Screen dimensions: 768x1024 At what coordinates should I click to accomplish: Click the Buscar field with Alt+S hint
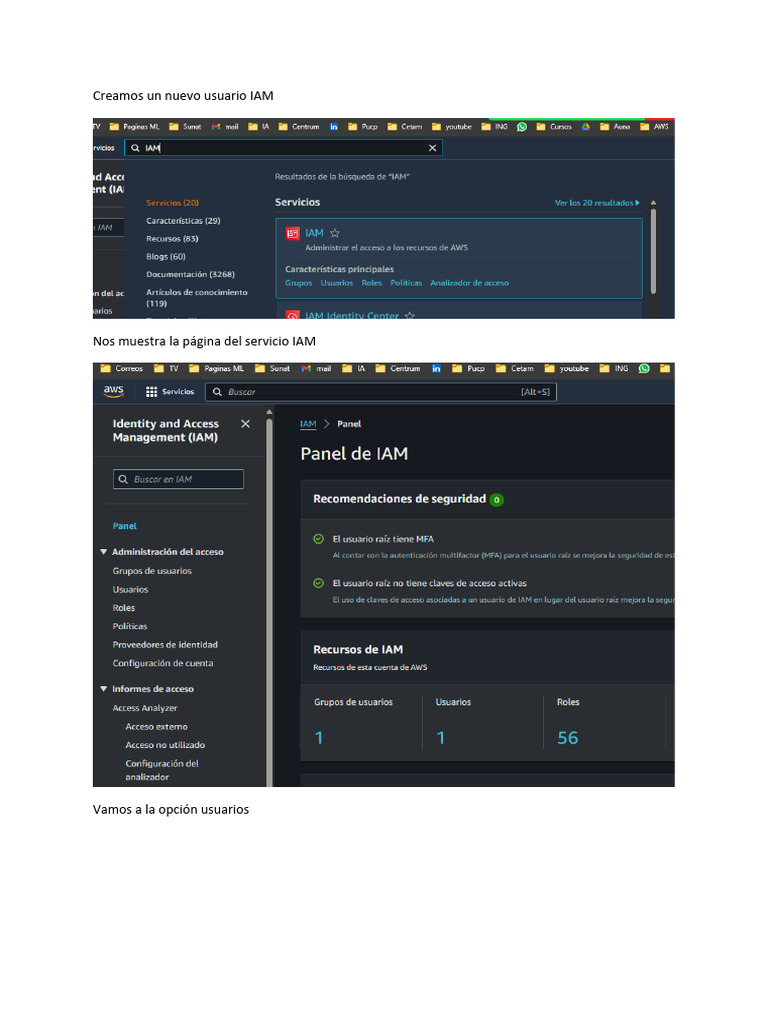pos(381,392)
